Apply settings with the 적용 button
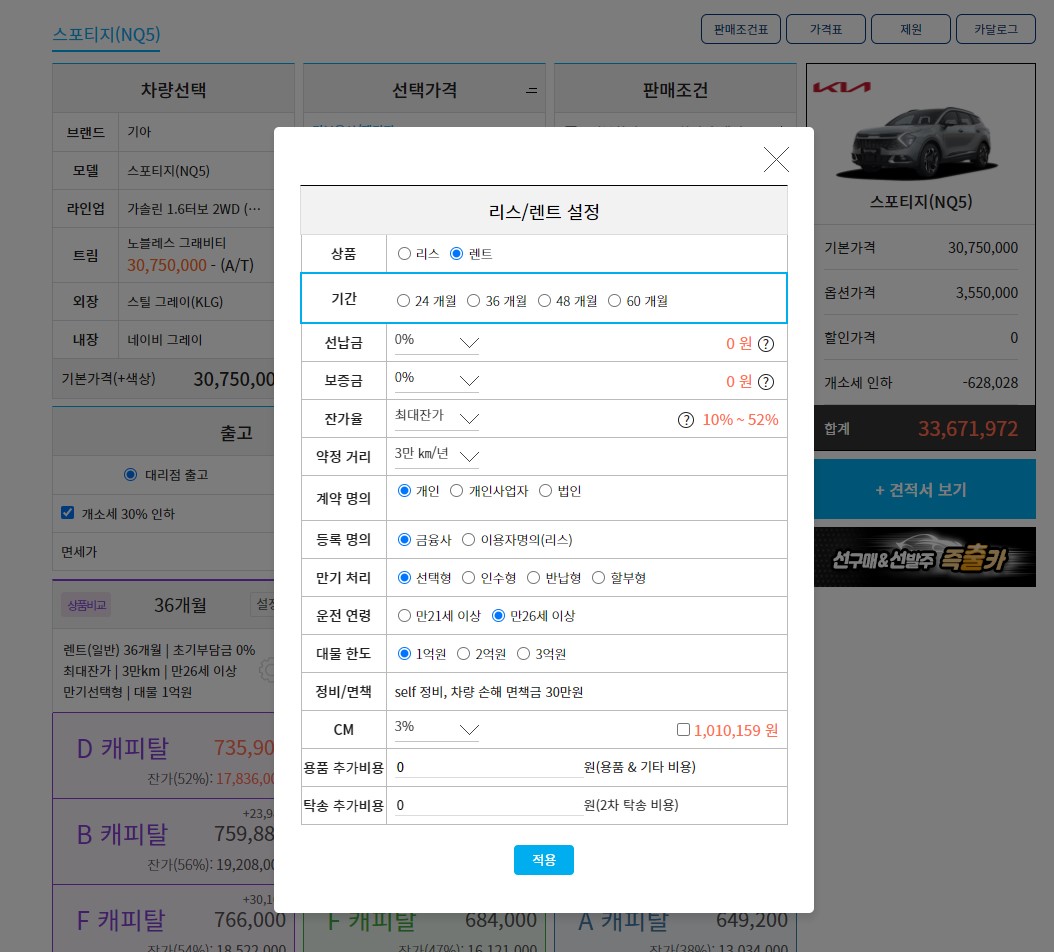1054x952 pixels. tap(544, 860)
